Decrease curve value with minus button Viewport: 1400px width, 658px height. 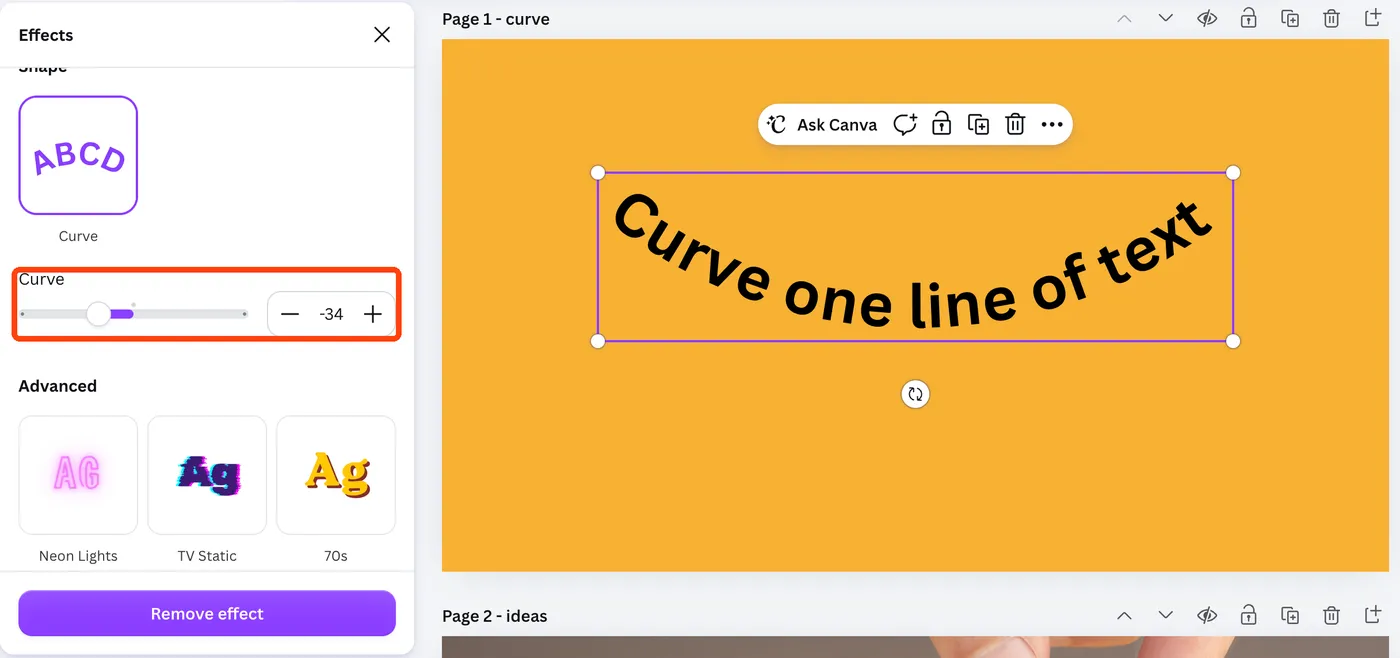tap(290, 314)
